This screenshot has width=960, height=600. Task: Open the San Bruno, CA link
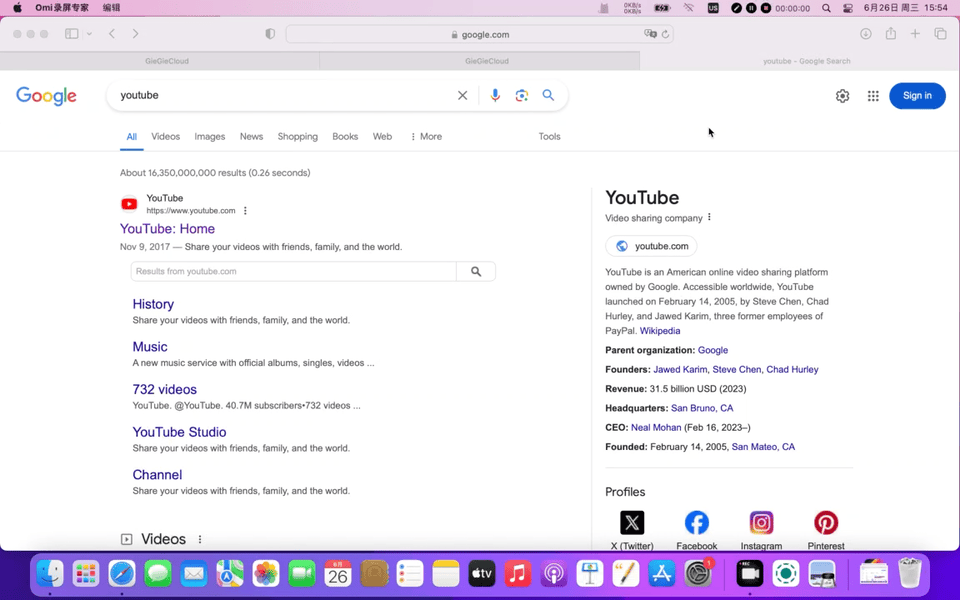[702, 408]
